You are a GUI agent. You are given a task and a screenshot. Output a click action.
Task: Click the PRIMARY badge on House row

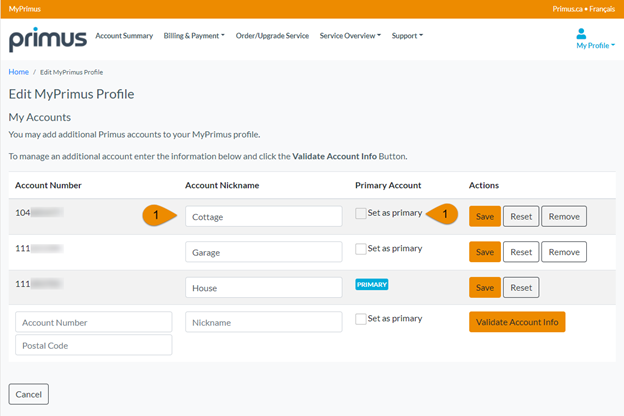(372, 284)
